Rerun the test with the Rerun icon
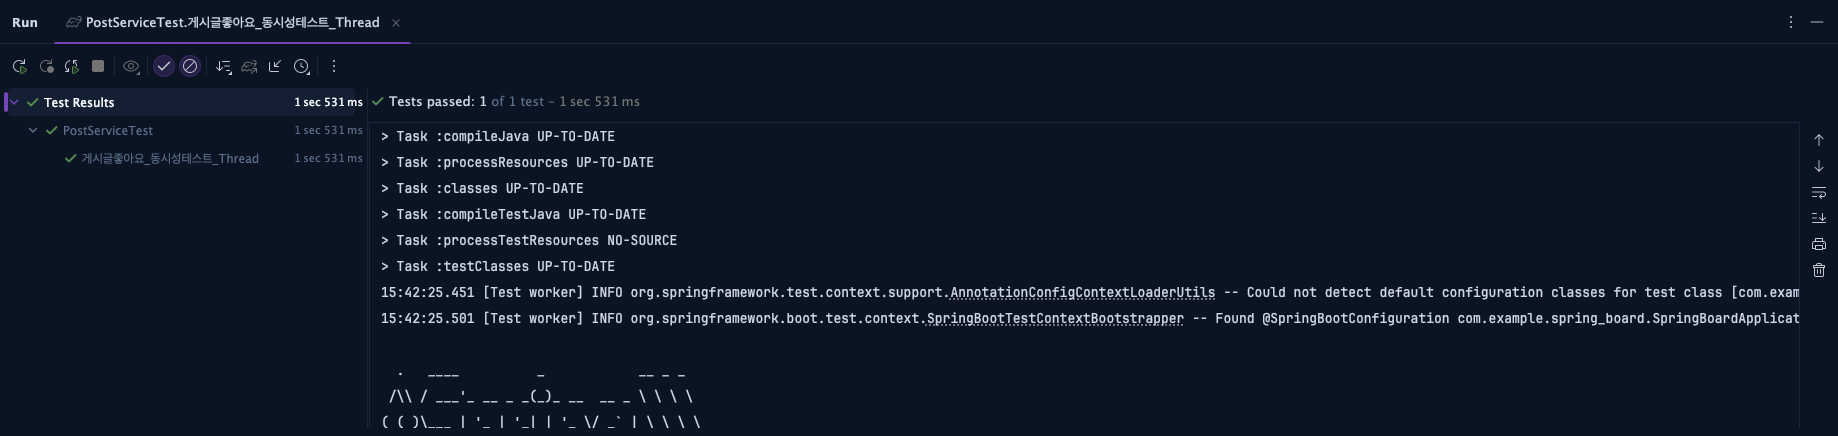1838x436 pixels. pos(19,66)
